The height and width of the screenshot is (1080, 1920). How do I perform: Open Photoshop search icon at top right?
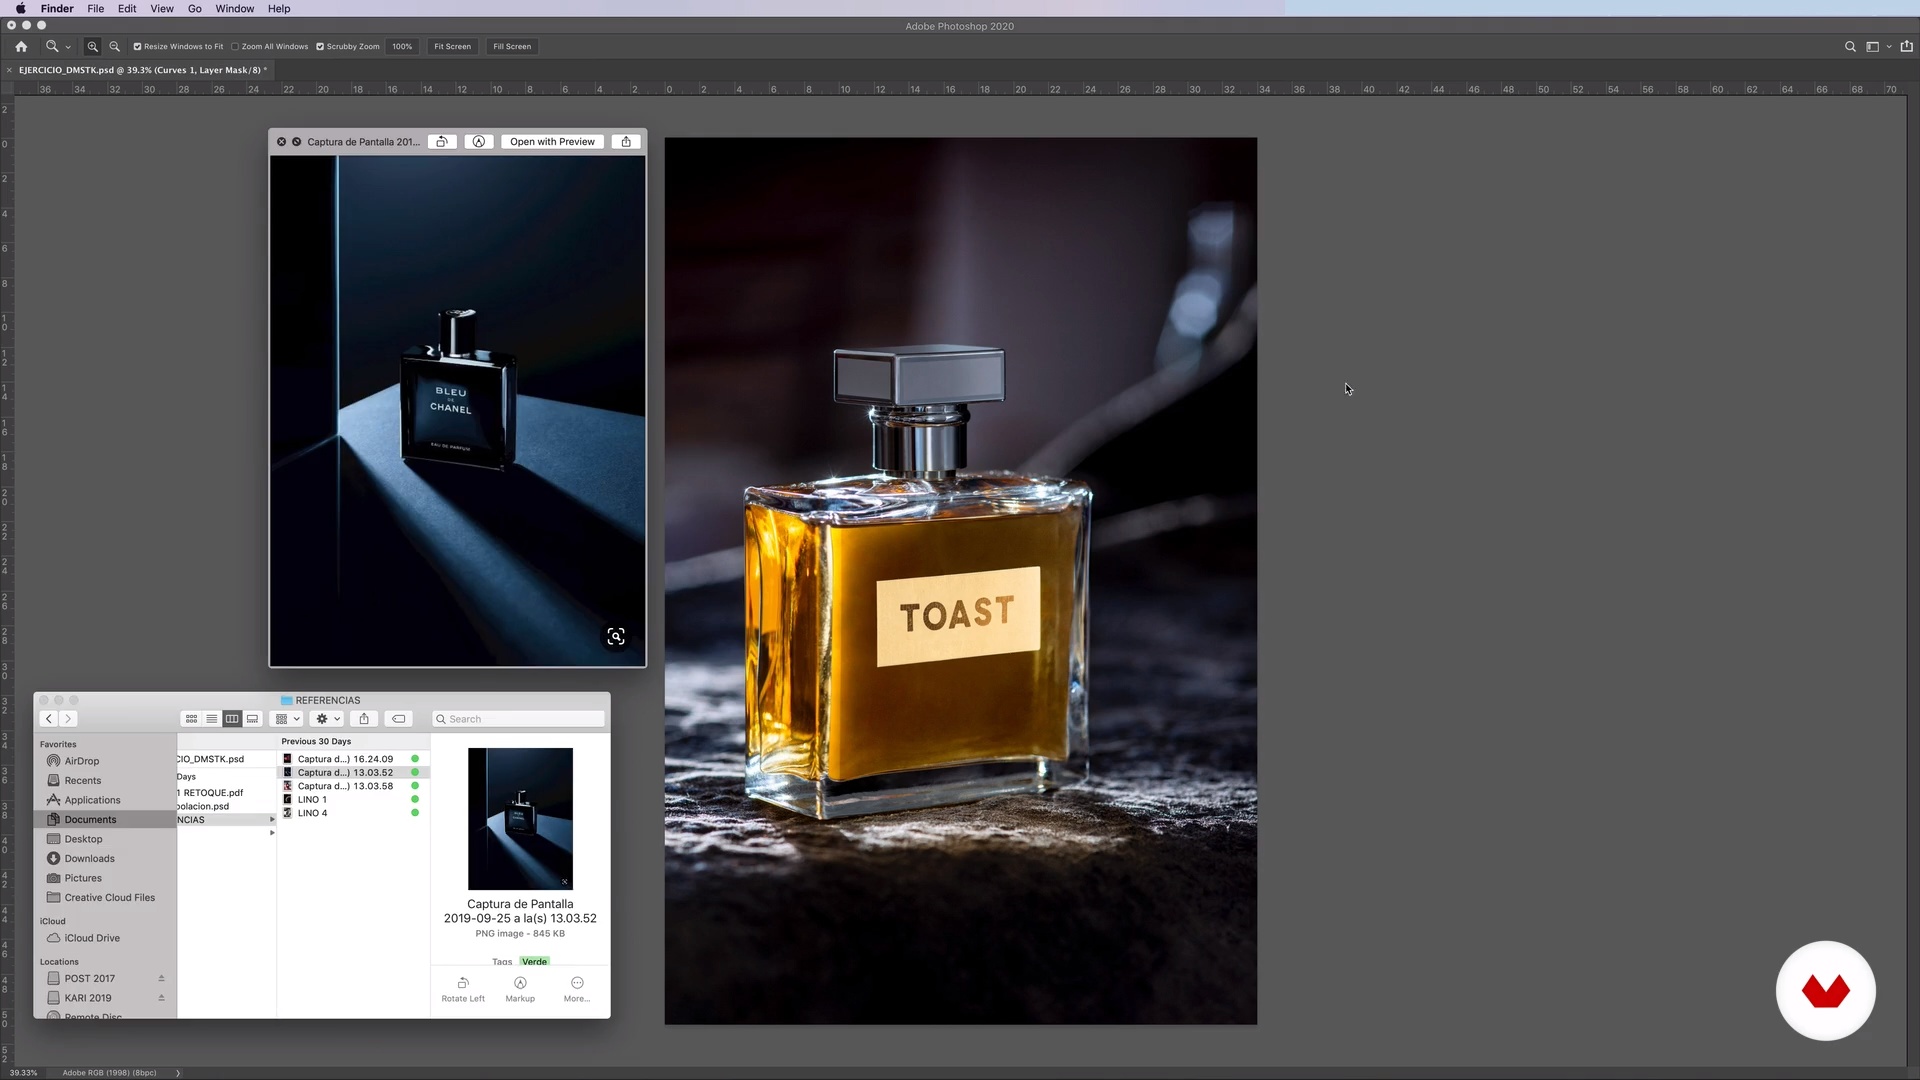click(1850, 46)
